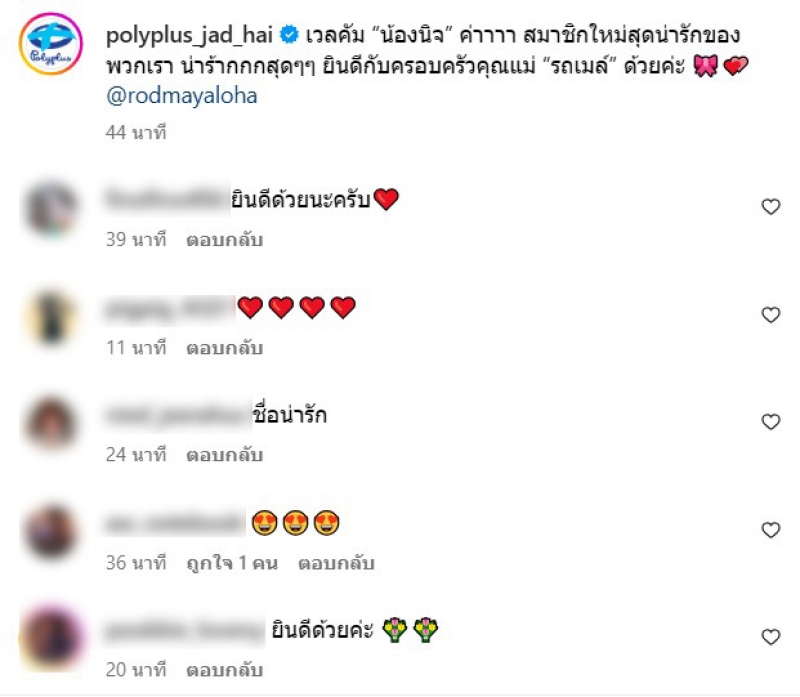Viewport: 800px width, 697px height.
Task: Open the first commenter's blurred avatar
Action: point(51,208)
